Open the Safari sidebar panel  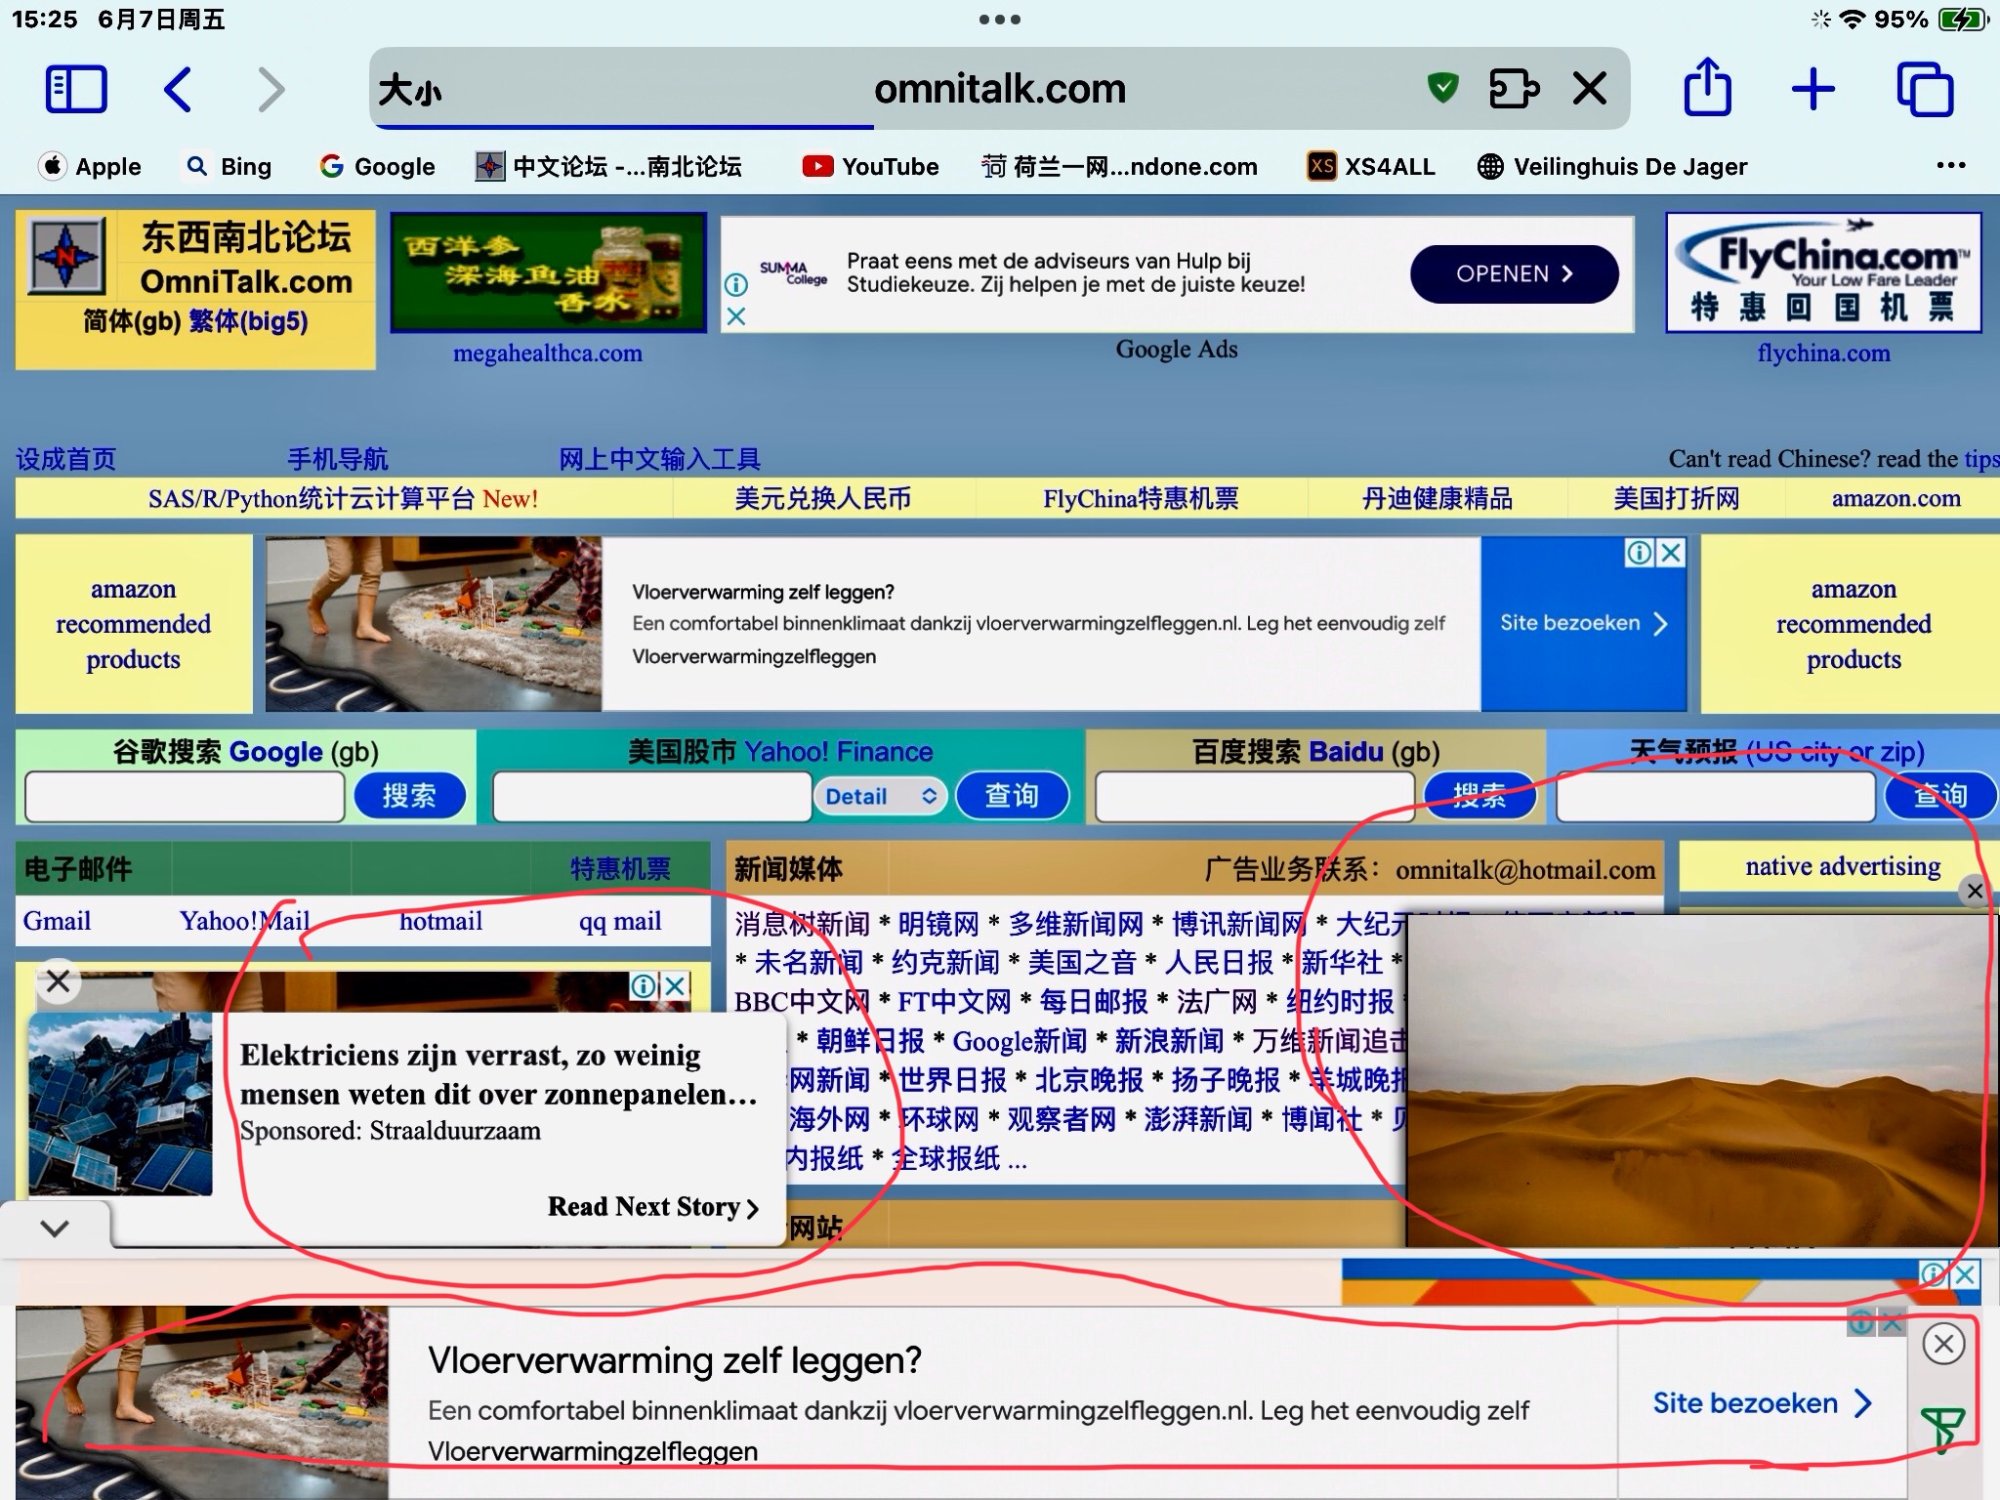tap(76, 90)
